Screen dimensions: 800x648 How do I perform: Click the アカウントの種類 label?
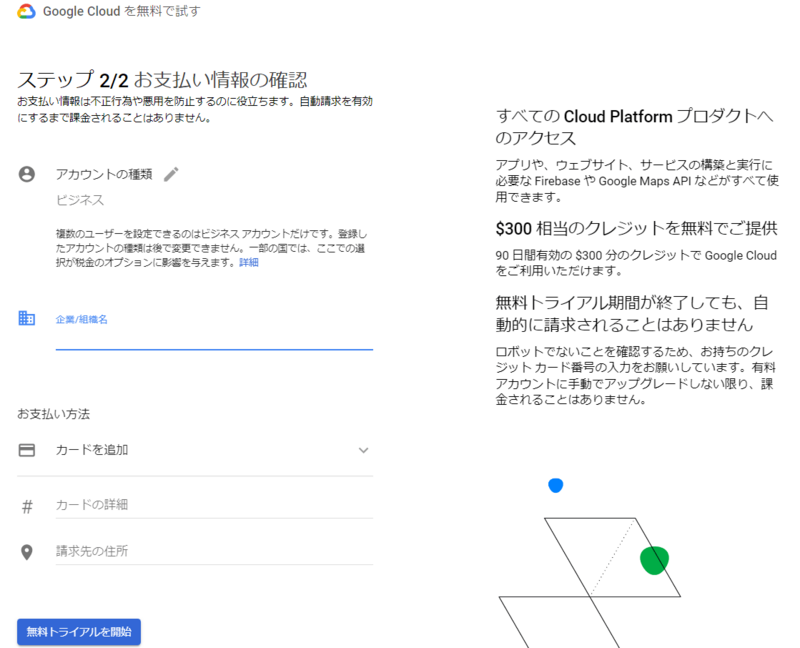point(104,174)
